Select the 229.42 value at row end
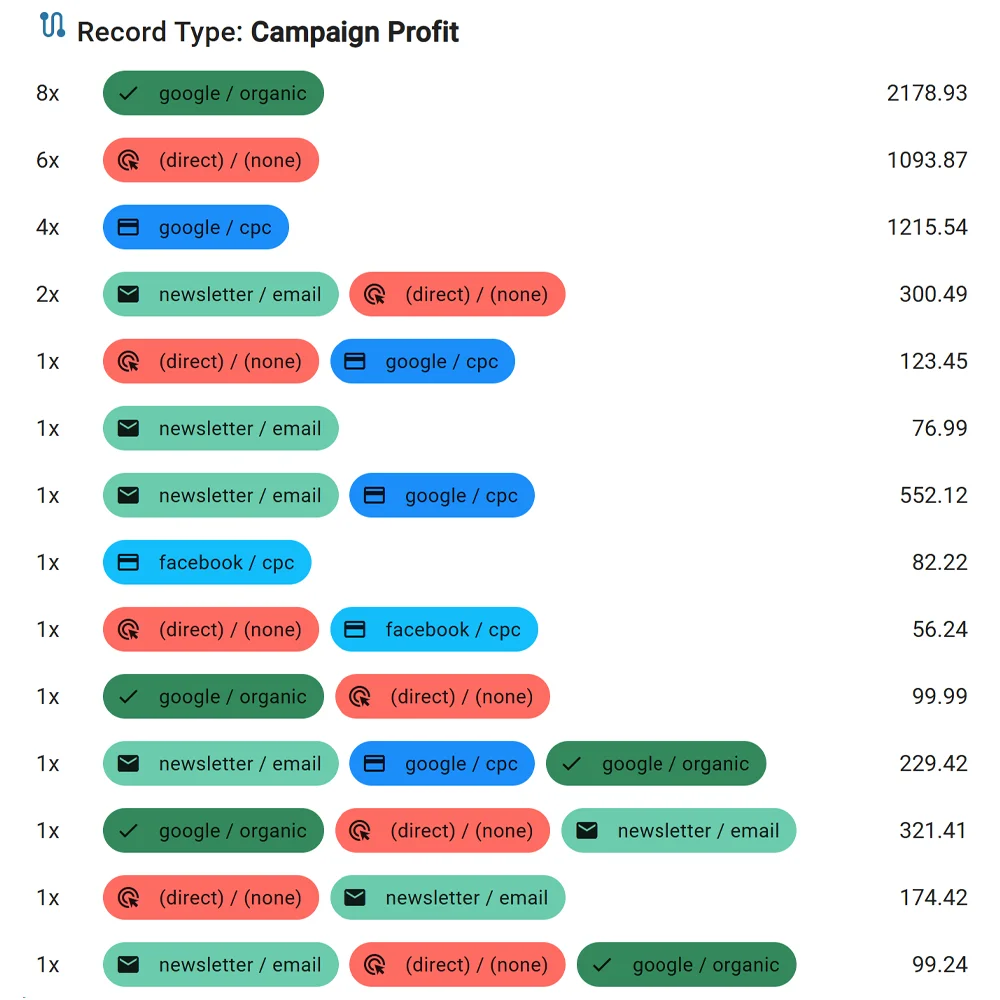The height and width of the screenshot is (1000, 1000). 933,763
